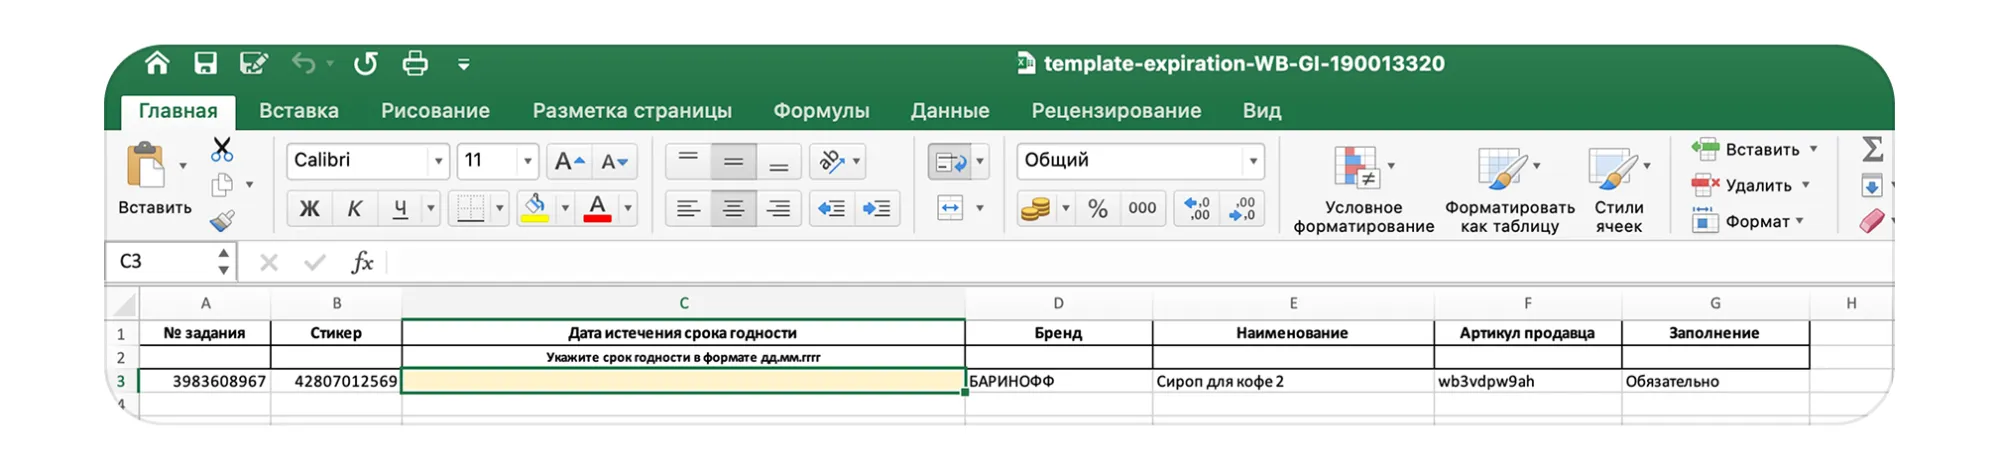Click the Increase Font Size icon

pos(569,161)
